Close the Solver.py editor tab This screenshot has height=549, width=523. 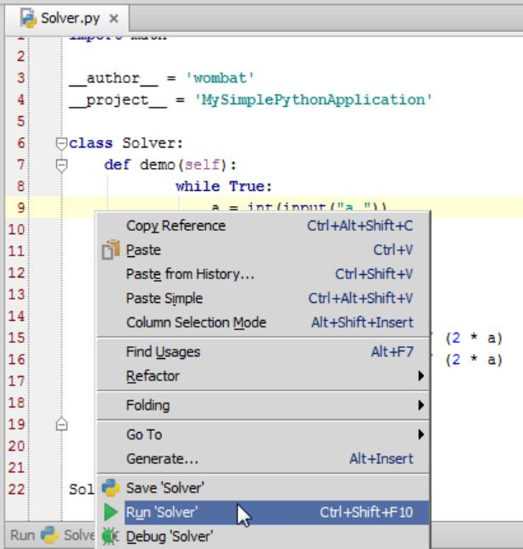click(114, 18)
